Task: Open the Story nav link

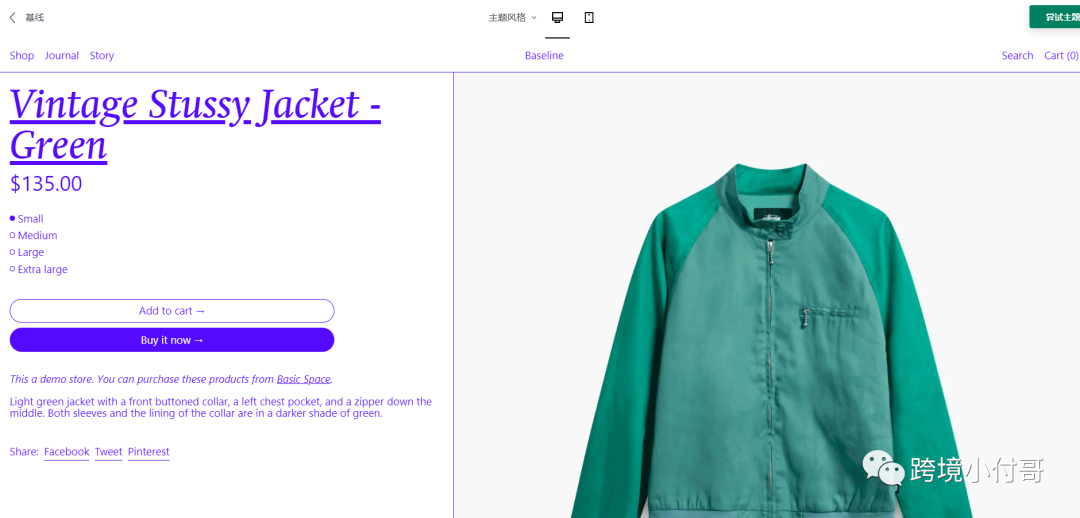Action: (x=102, y=56)
